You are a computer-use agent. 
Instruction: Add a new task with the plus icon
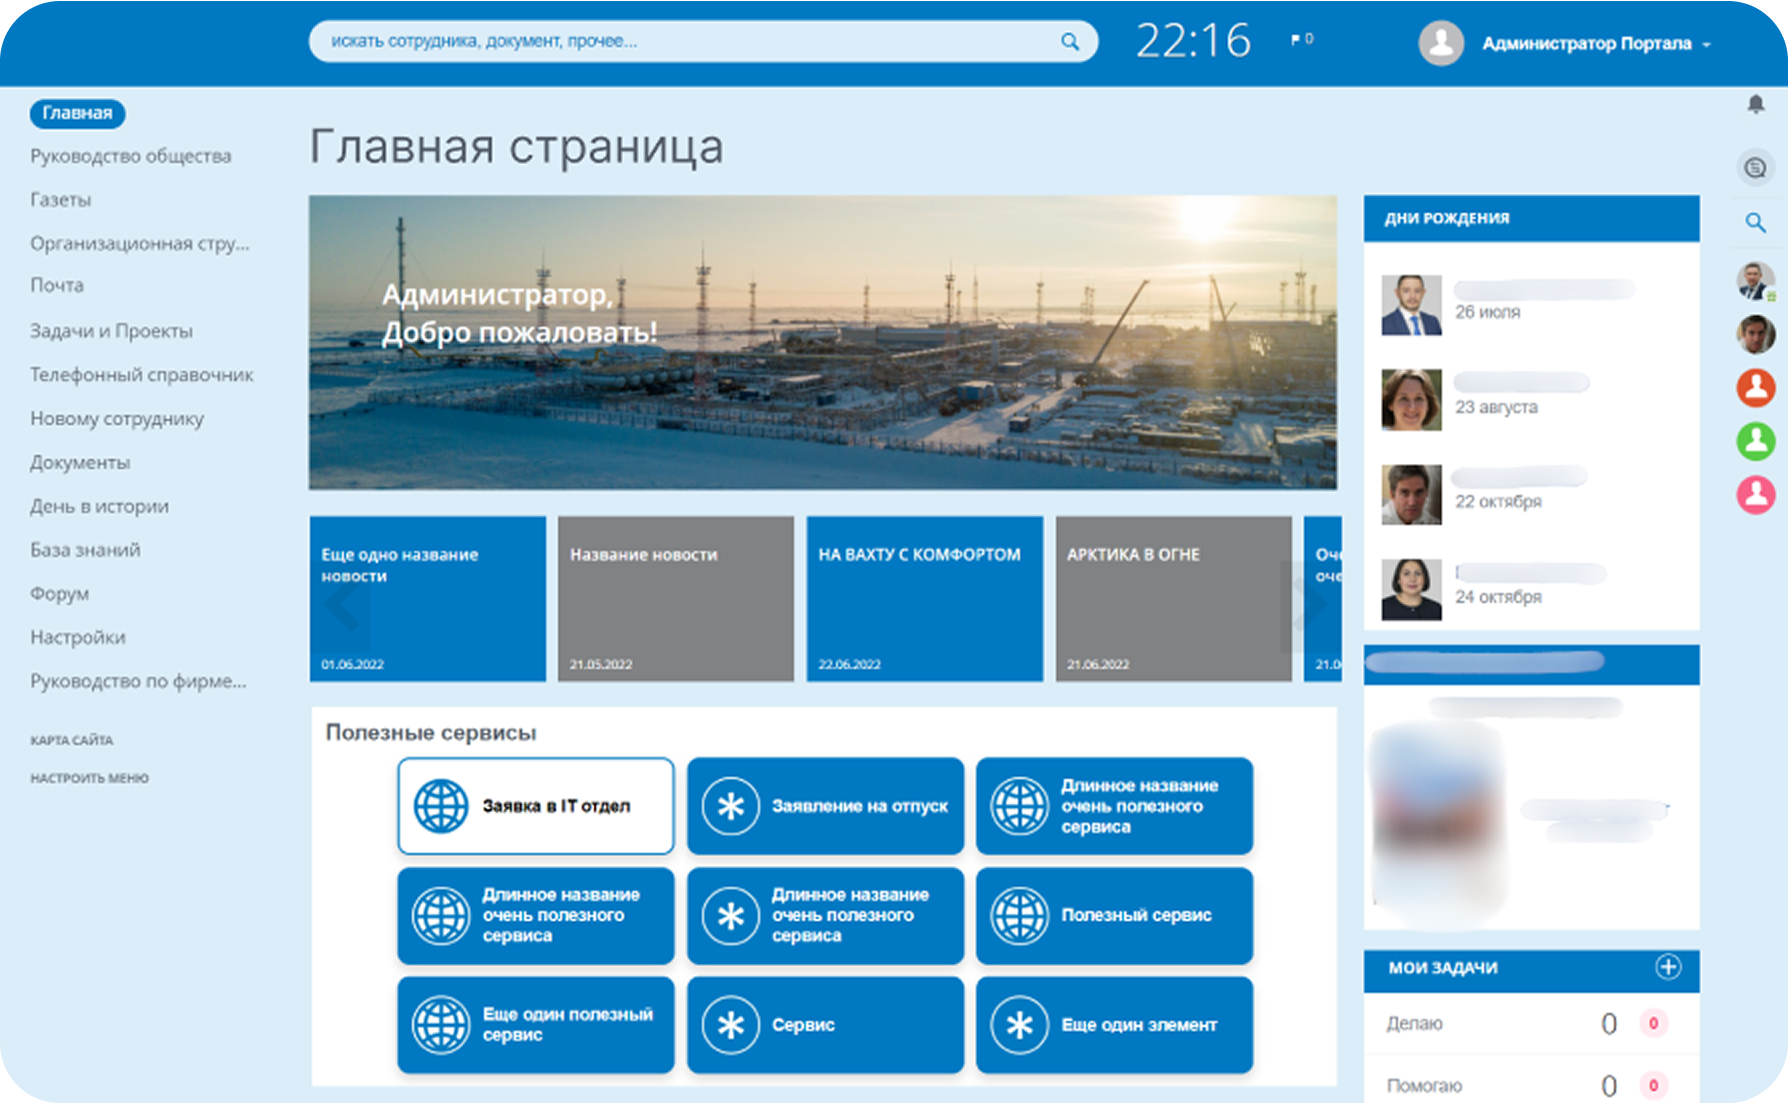[x=1667, y=967]
